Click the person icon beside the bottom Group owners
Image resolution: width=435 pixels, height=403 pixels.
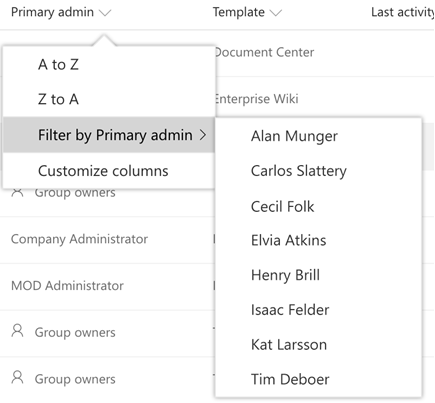(x=17, y=377)
